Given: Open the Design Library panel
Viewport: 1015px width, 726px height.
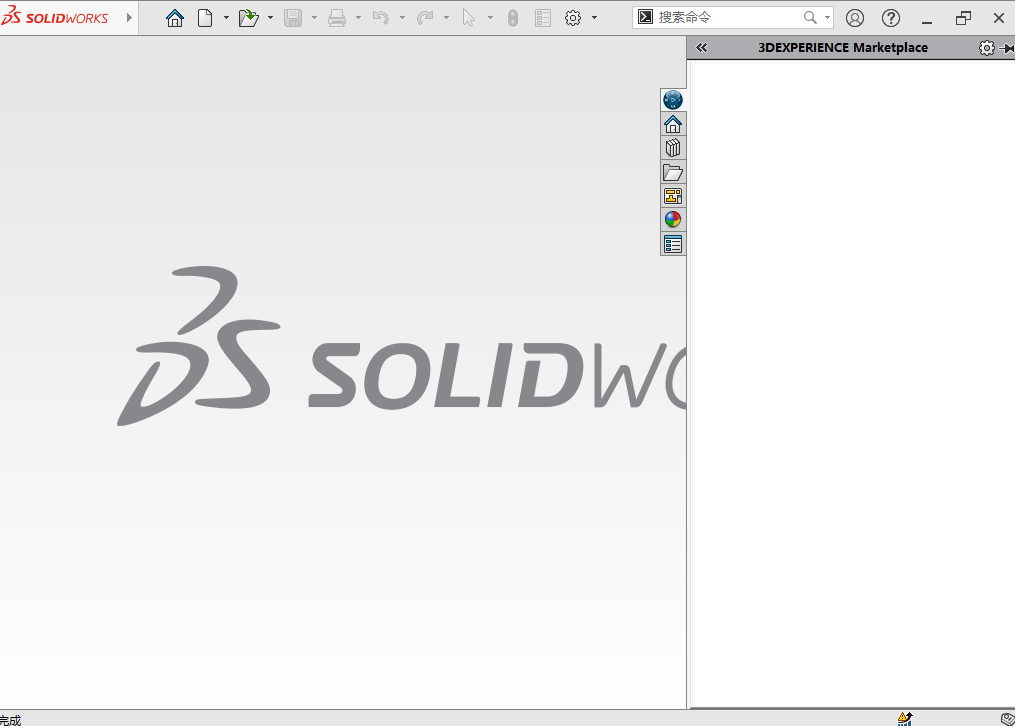Looking at the screenshot, I should click(x=673, y=147).
